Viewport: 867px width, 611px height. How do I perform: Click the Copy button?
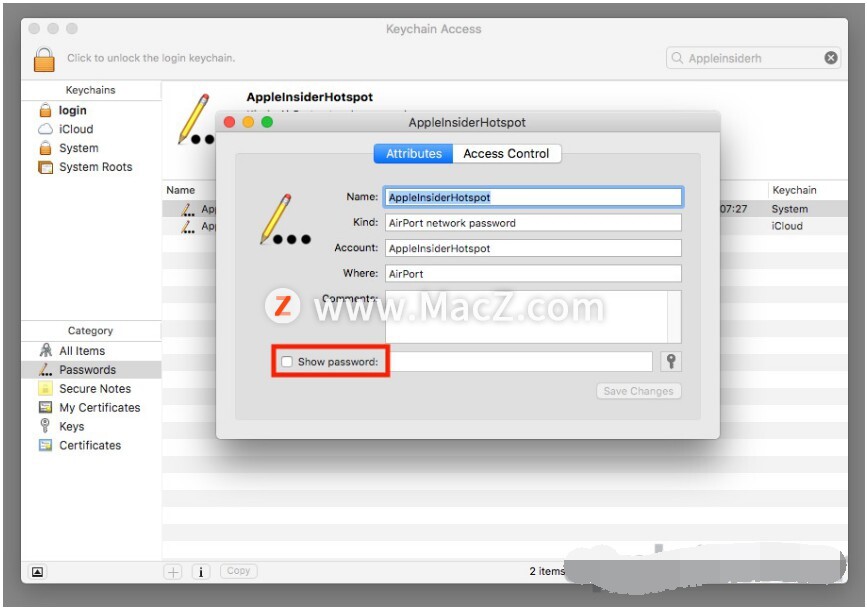[238, 571]
